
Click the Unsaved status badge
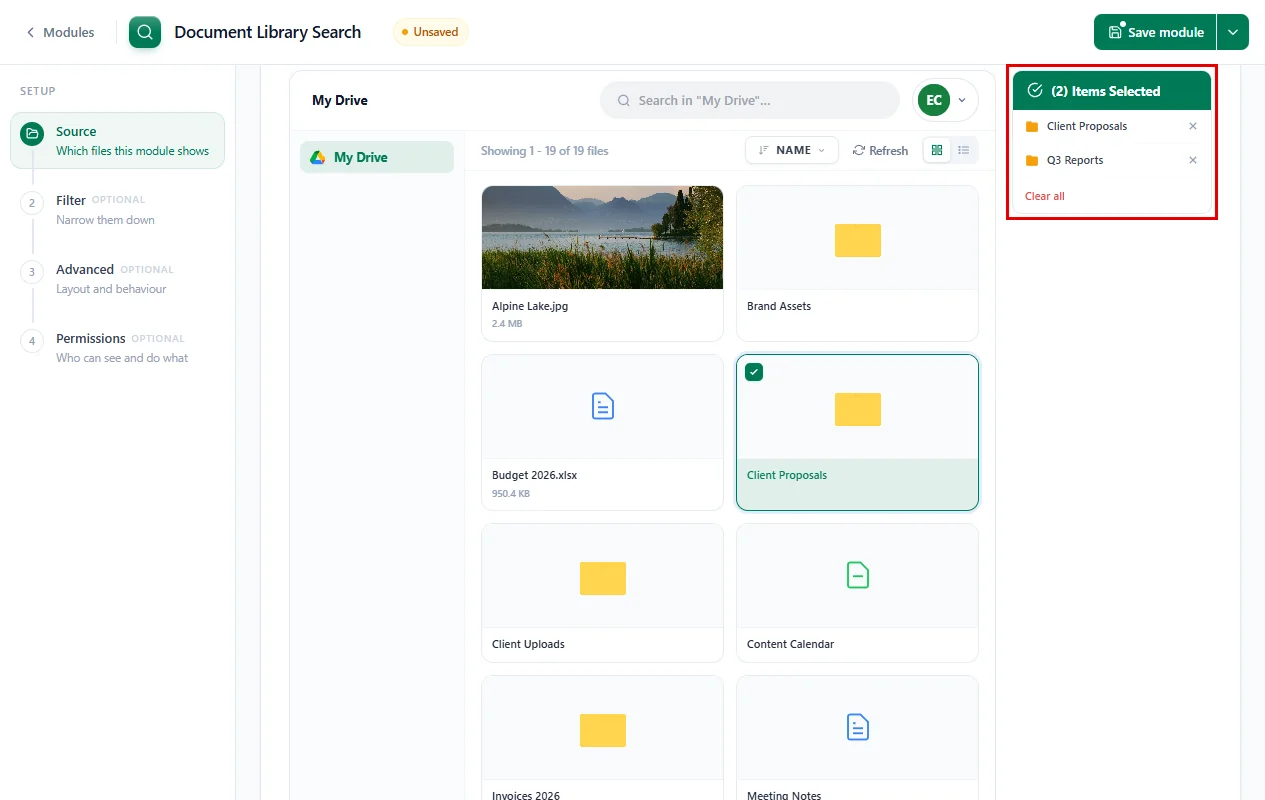(430, 32)
